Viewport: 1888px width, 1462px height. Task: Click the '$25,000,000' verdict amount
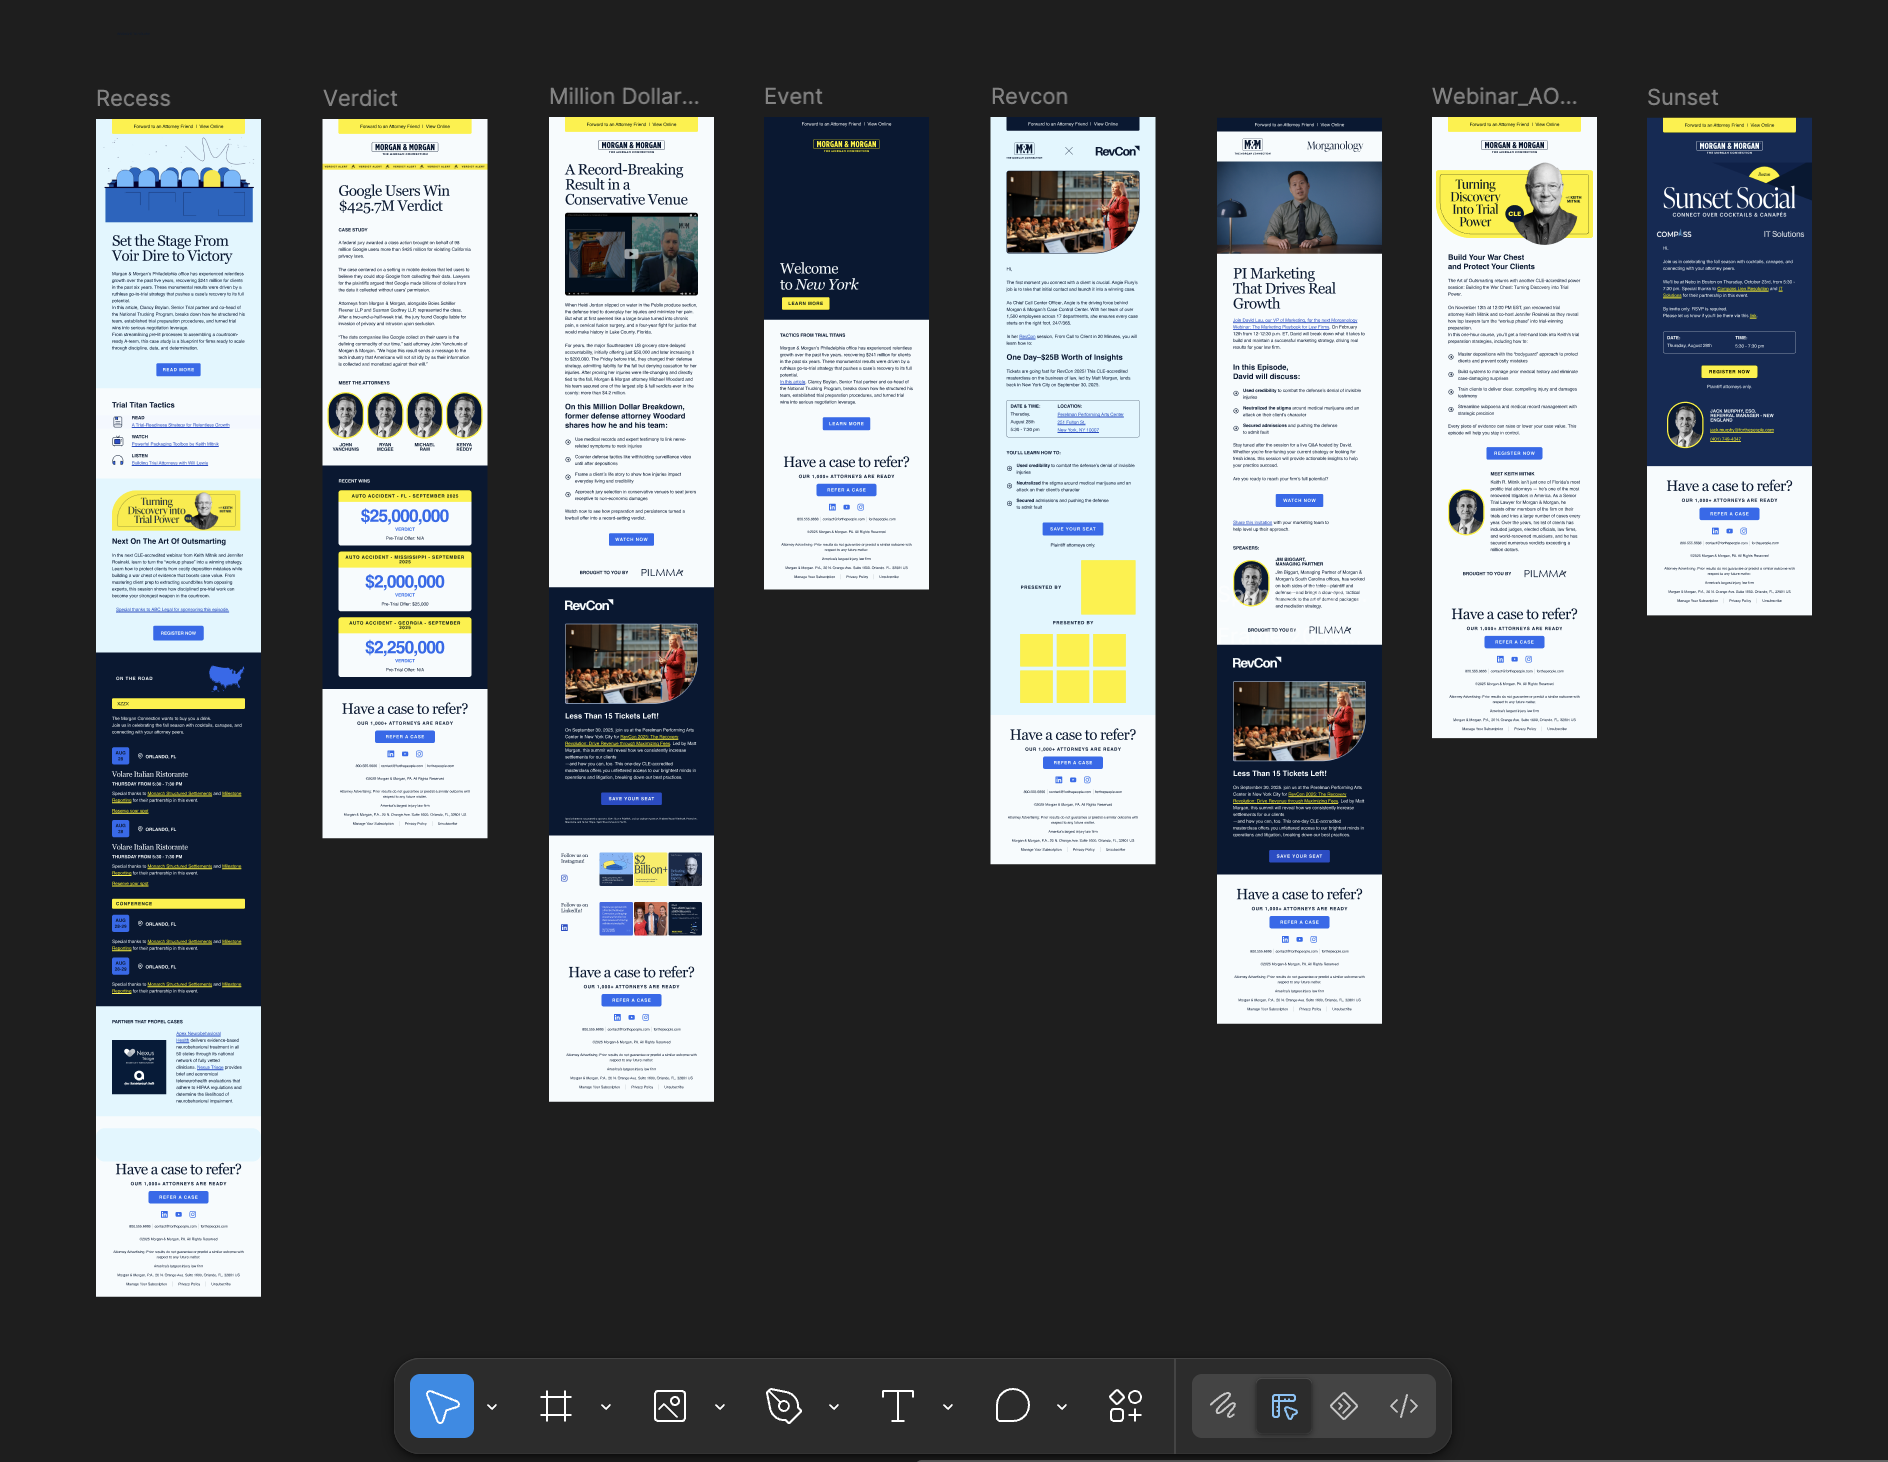(405, 516)
